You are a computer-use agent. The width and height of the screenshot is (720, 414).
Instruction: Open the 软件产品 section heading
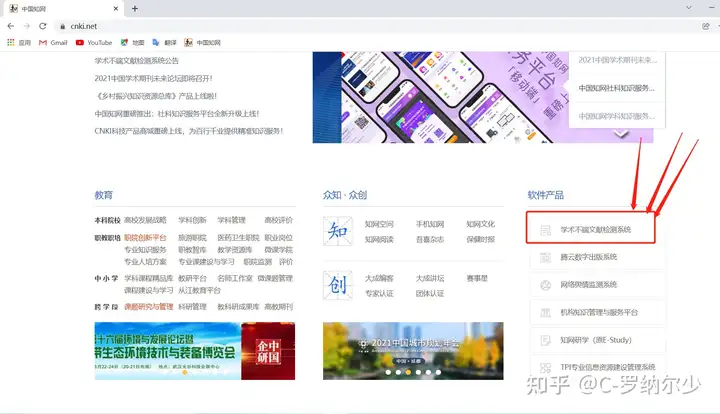click(546, 195)
